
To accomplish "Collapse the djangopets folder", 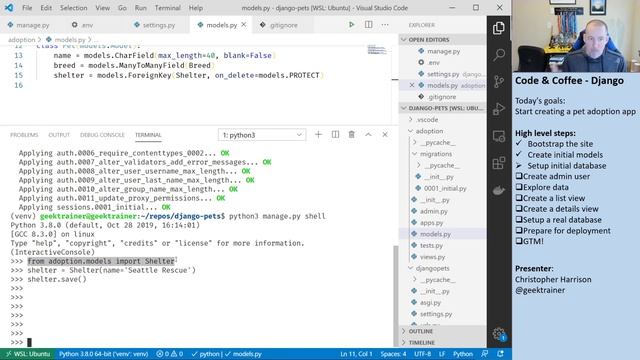I will 432,268.
